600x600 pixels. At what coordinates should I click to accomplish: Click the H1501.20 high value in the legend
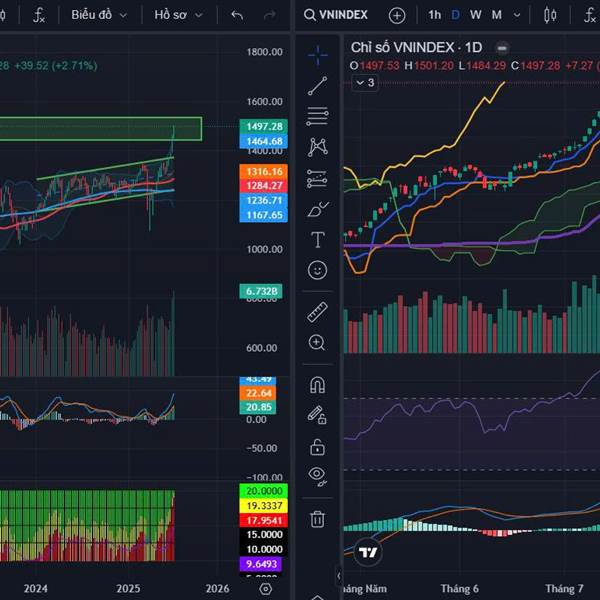[429, 66]
